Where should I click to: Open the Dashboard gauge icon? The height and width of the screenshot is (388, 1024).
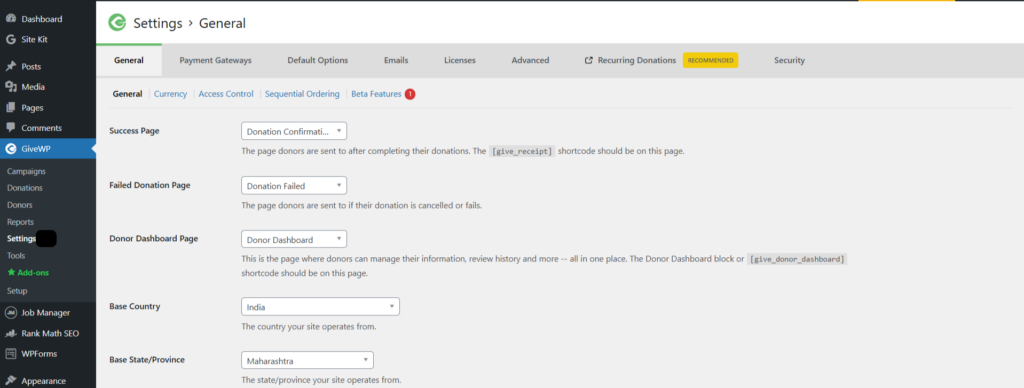10,19
